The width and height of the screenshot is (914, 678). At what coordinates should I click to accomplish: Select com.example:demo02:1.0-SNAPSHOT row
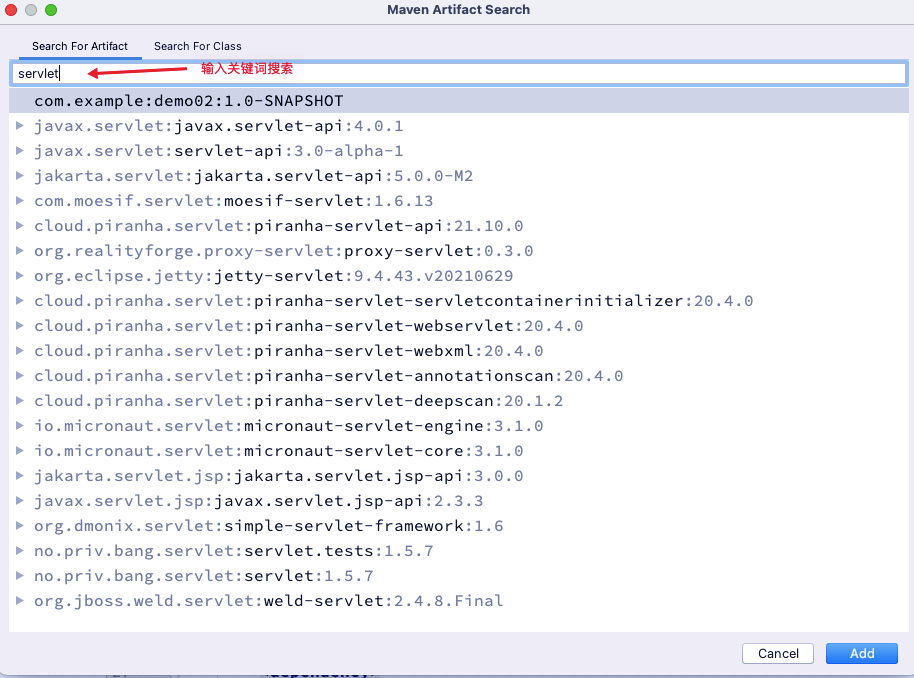click(x=459, y=101)
